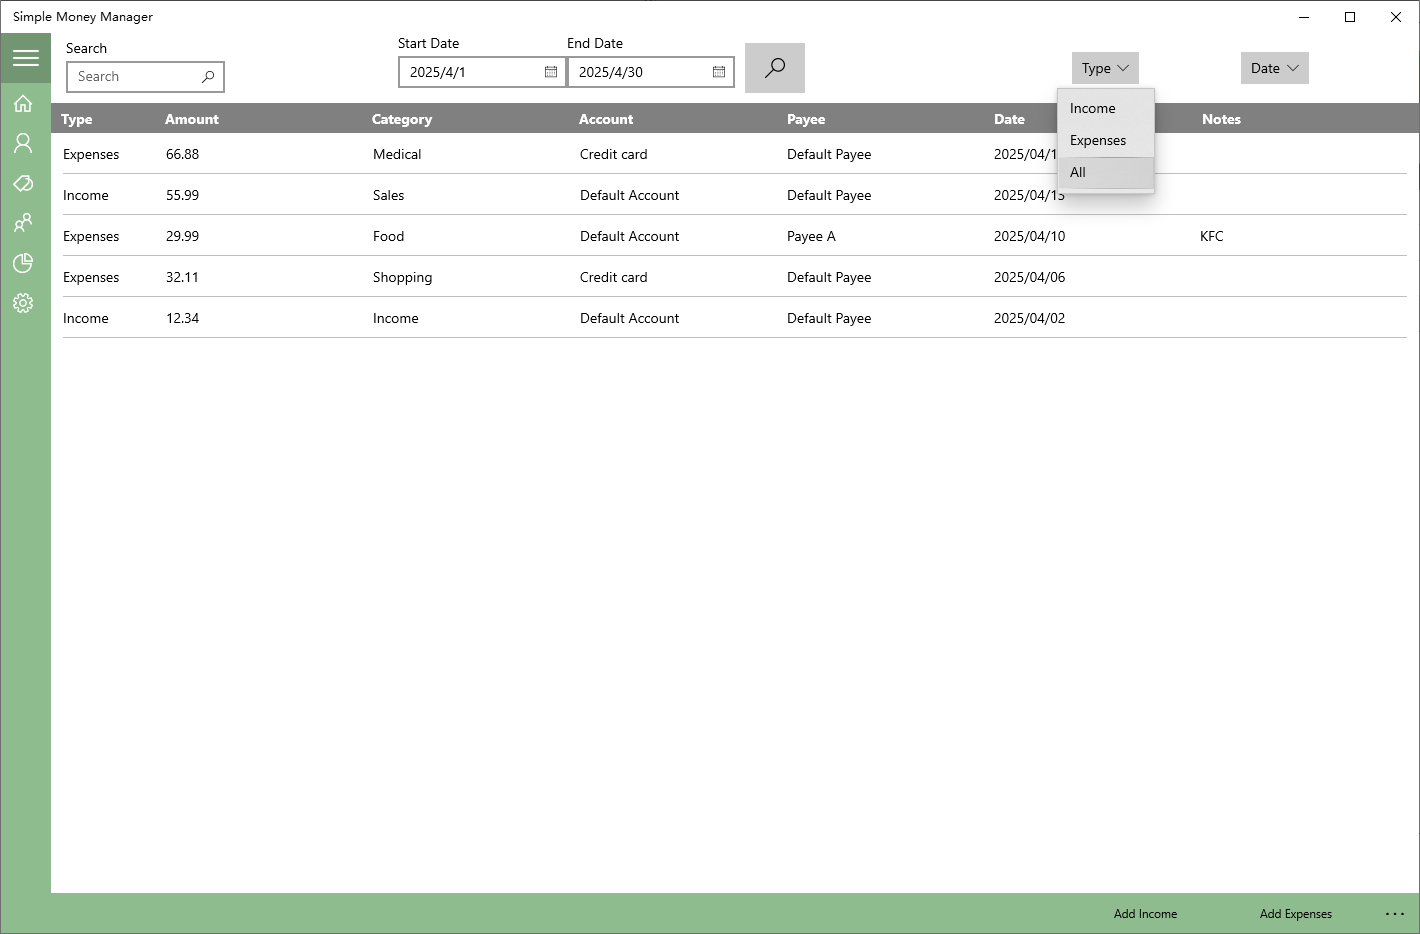Image resolution: width=1420 pixels, height=934 pixels.
Task: Open the hamburger navigation menu
Action: [x=25, y=58]
